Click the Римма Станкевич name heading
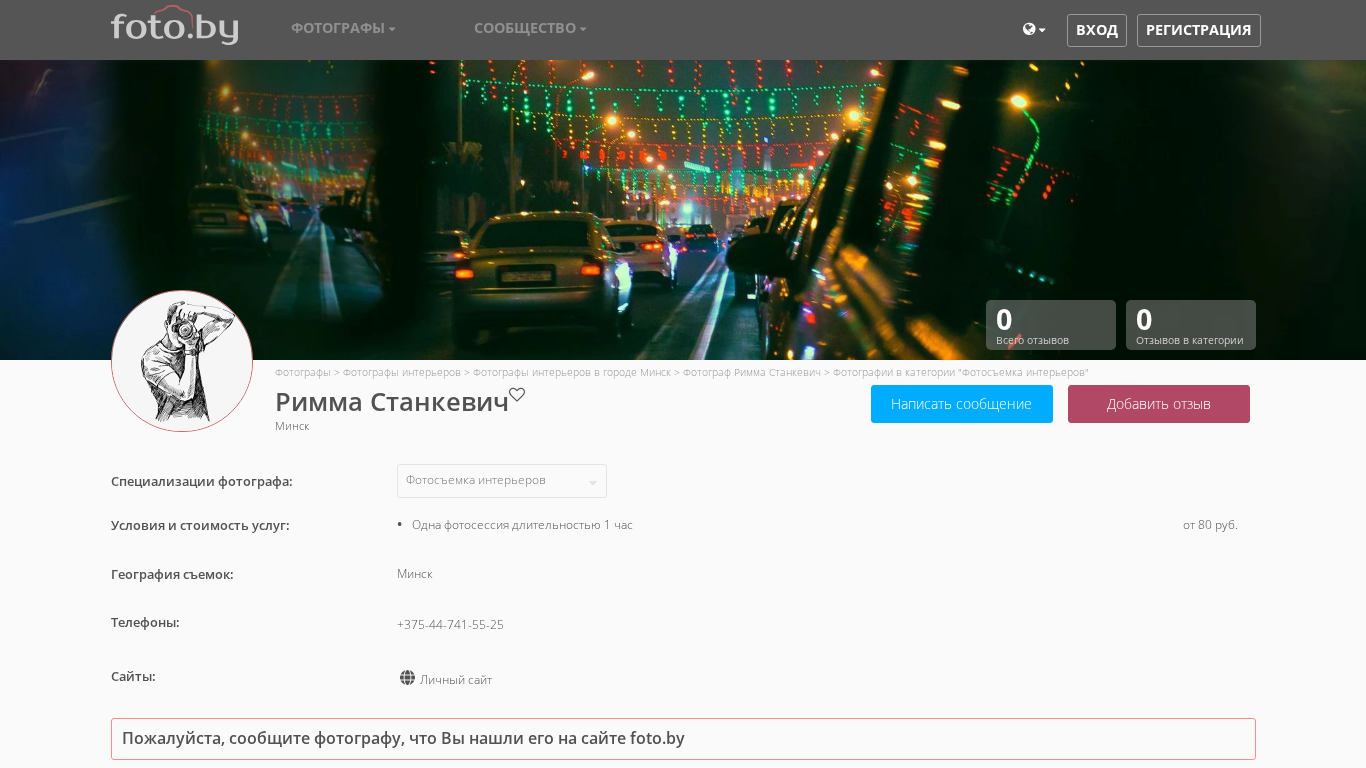 [x=392, y=402]
